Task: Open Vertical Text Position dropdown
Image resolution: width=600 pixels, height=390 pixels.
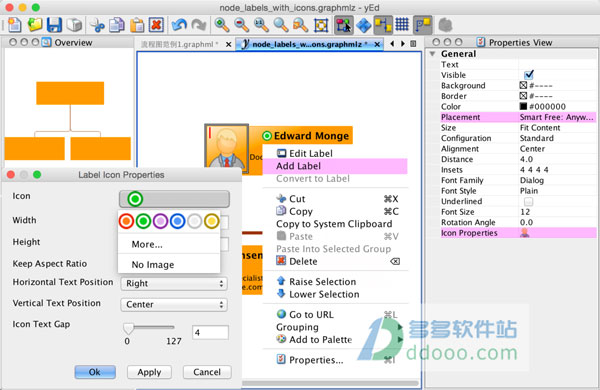Action: pos(174,305)
